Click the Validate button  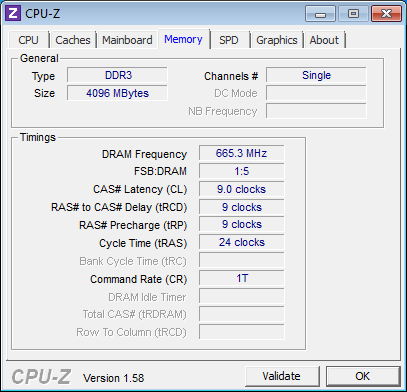pos(281,376)
